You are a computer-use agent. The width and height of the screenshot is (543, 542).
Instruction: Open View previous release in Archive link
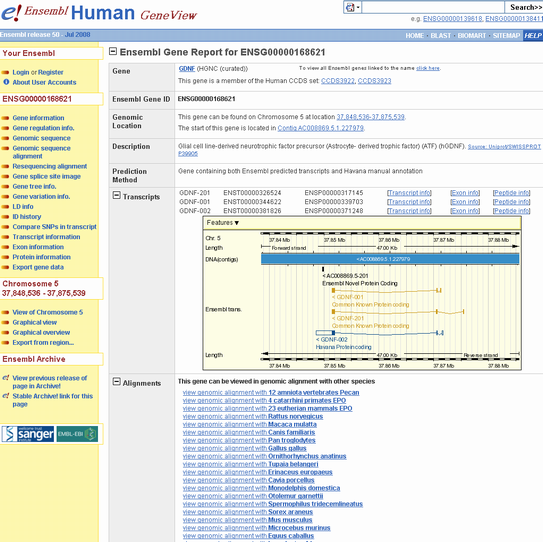click(x=50, y=382)
